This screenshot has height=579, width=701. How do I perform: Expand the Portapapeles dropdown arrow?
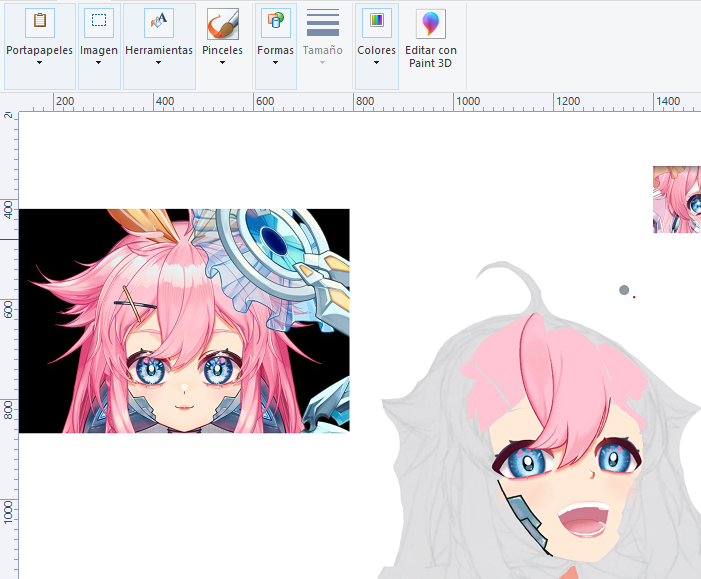click(39, 63)
